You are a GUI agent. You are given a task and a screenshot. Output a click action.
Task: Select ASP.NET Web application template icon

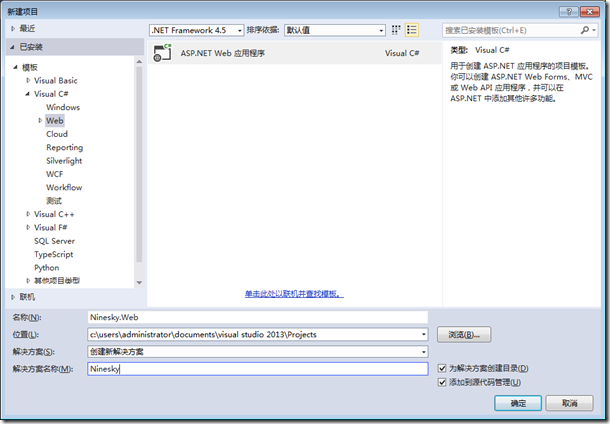pyautogui.click(x=161, y=52)
